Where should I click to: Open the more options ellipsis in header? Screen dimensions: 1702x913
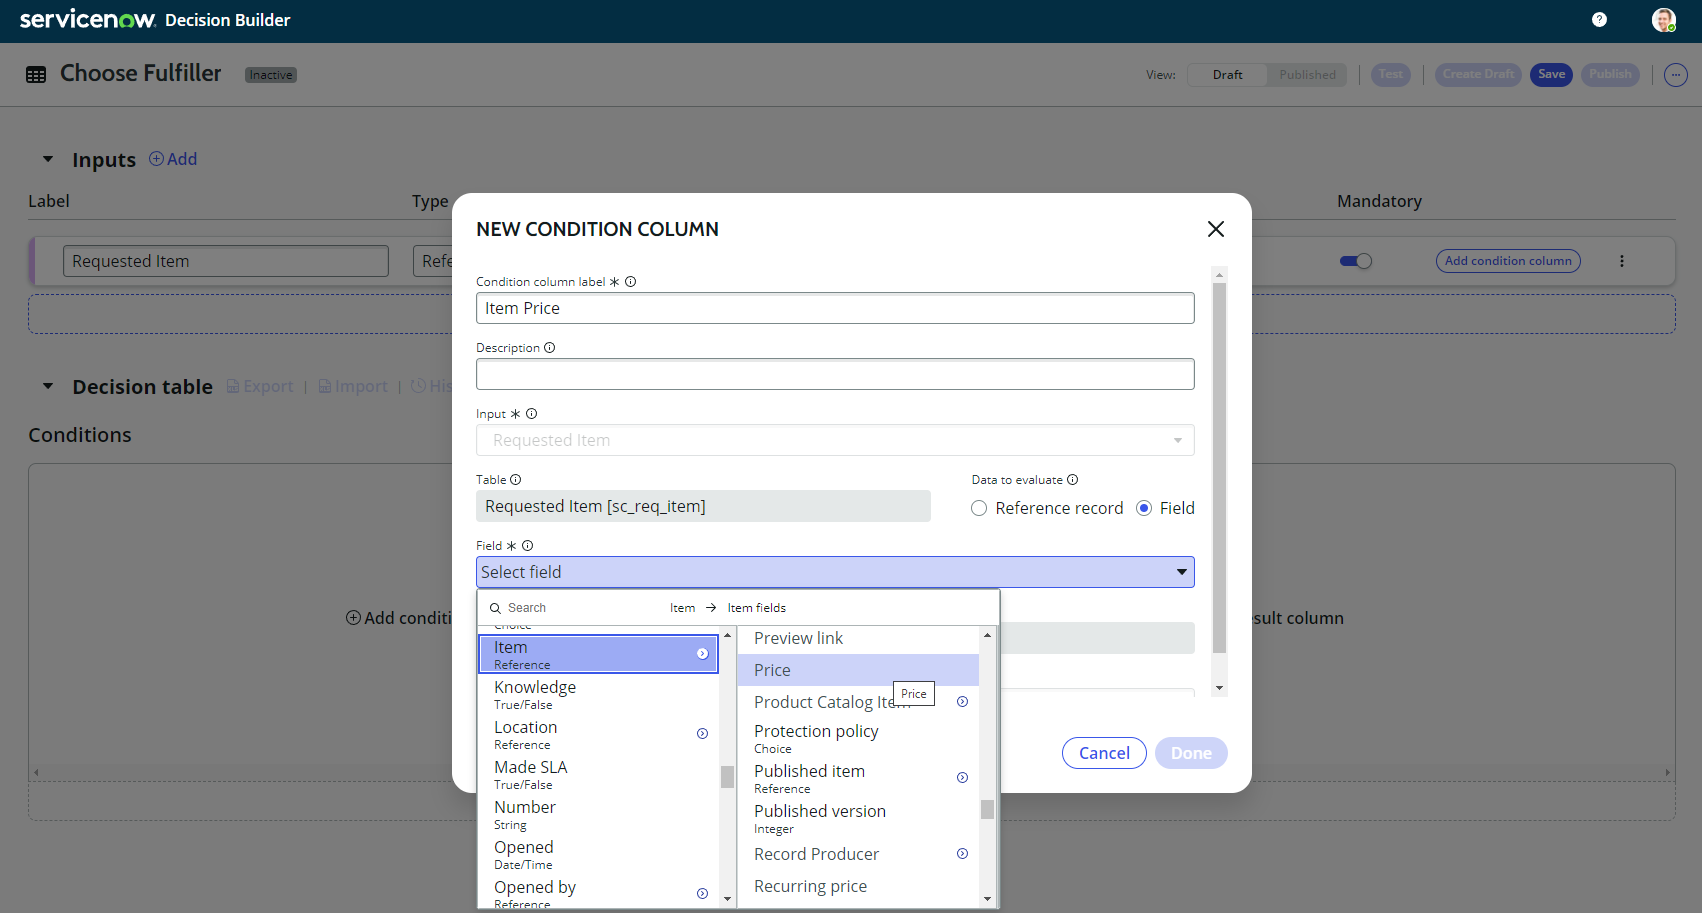tap(1676, 75)
